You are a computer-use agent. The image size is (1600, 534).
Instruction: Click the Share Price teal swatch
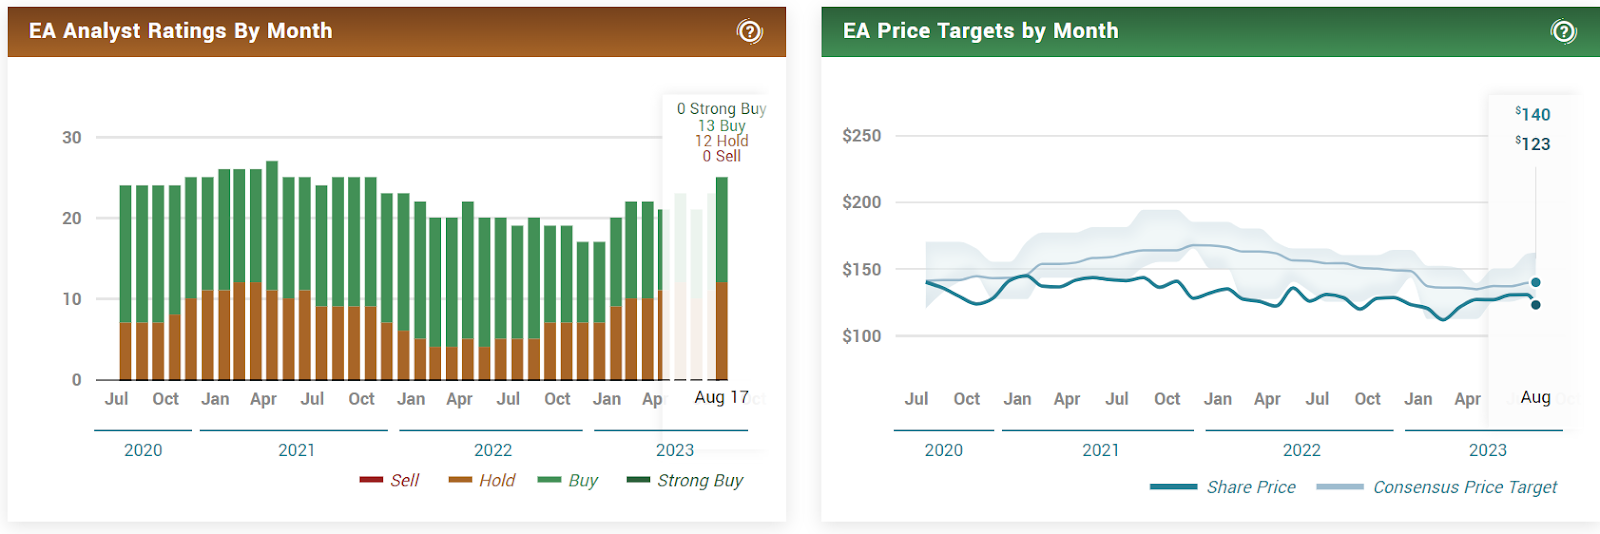(1173, 487)
